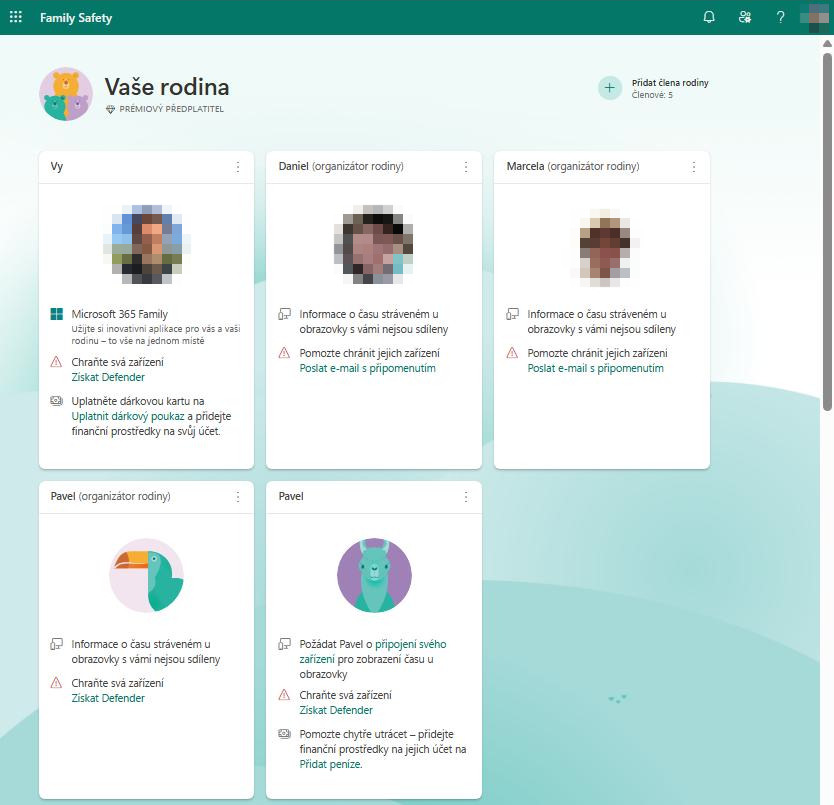Click the vertical page scrollbar
Viewport: 834px width, 805px height.
tap(827, 231)
